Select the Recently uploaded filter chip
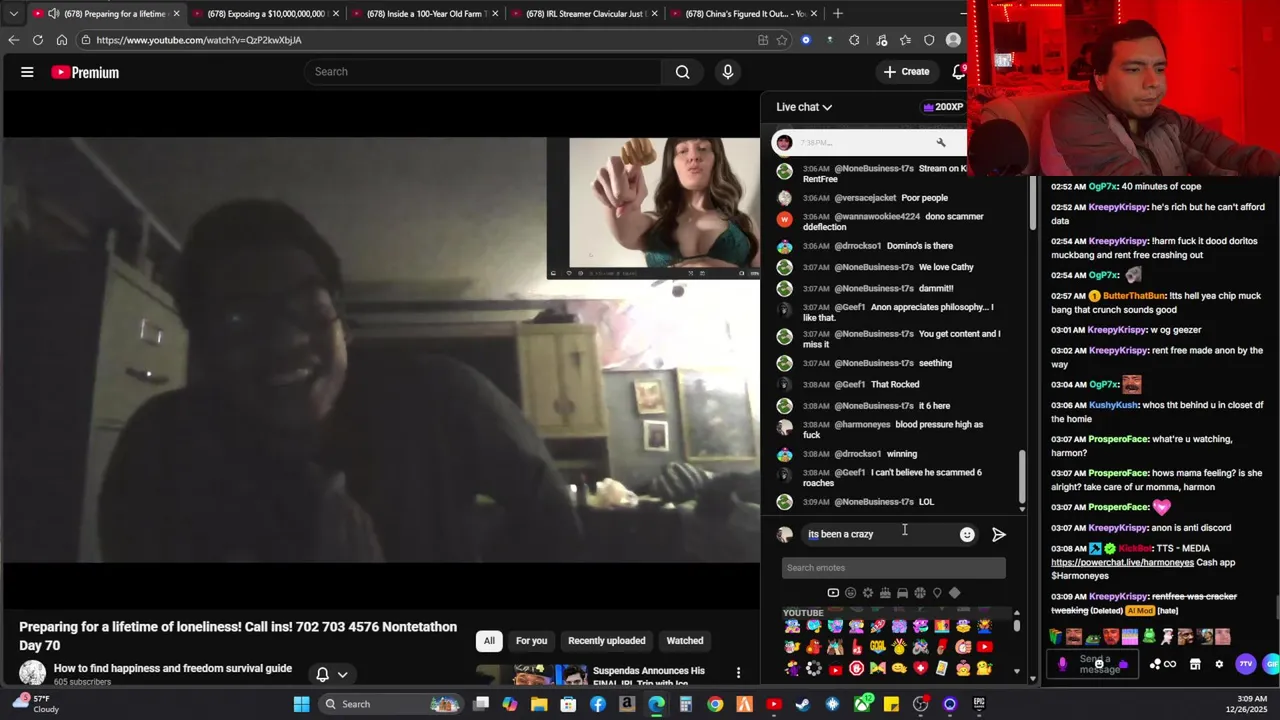The width and height of the screenshot is (1280, 720). (606, 641)
